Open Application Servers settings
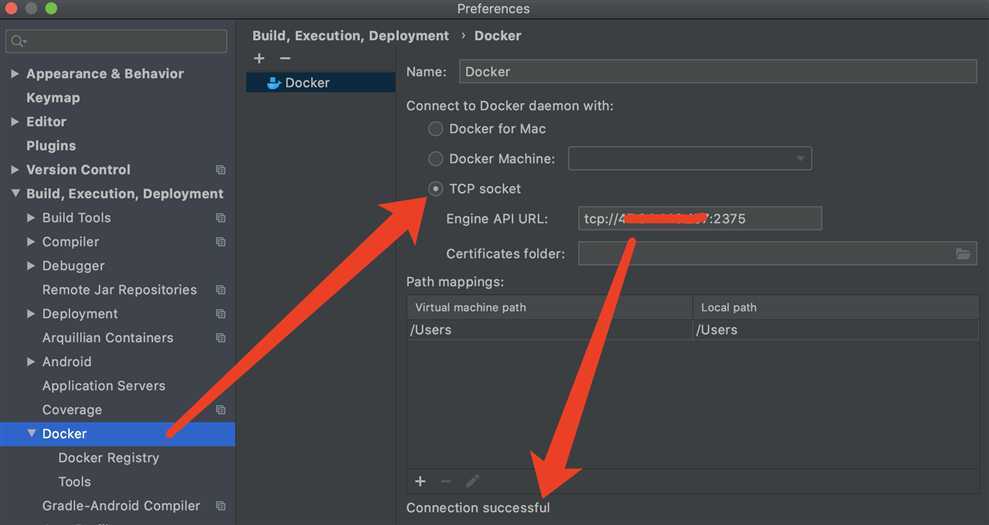This screenshot has width=989, height=525. click(104, 386)
